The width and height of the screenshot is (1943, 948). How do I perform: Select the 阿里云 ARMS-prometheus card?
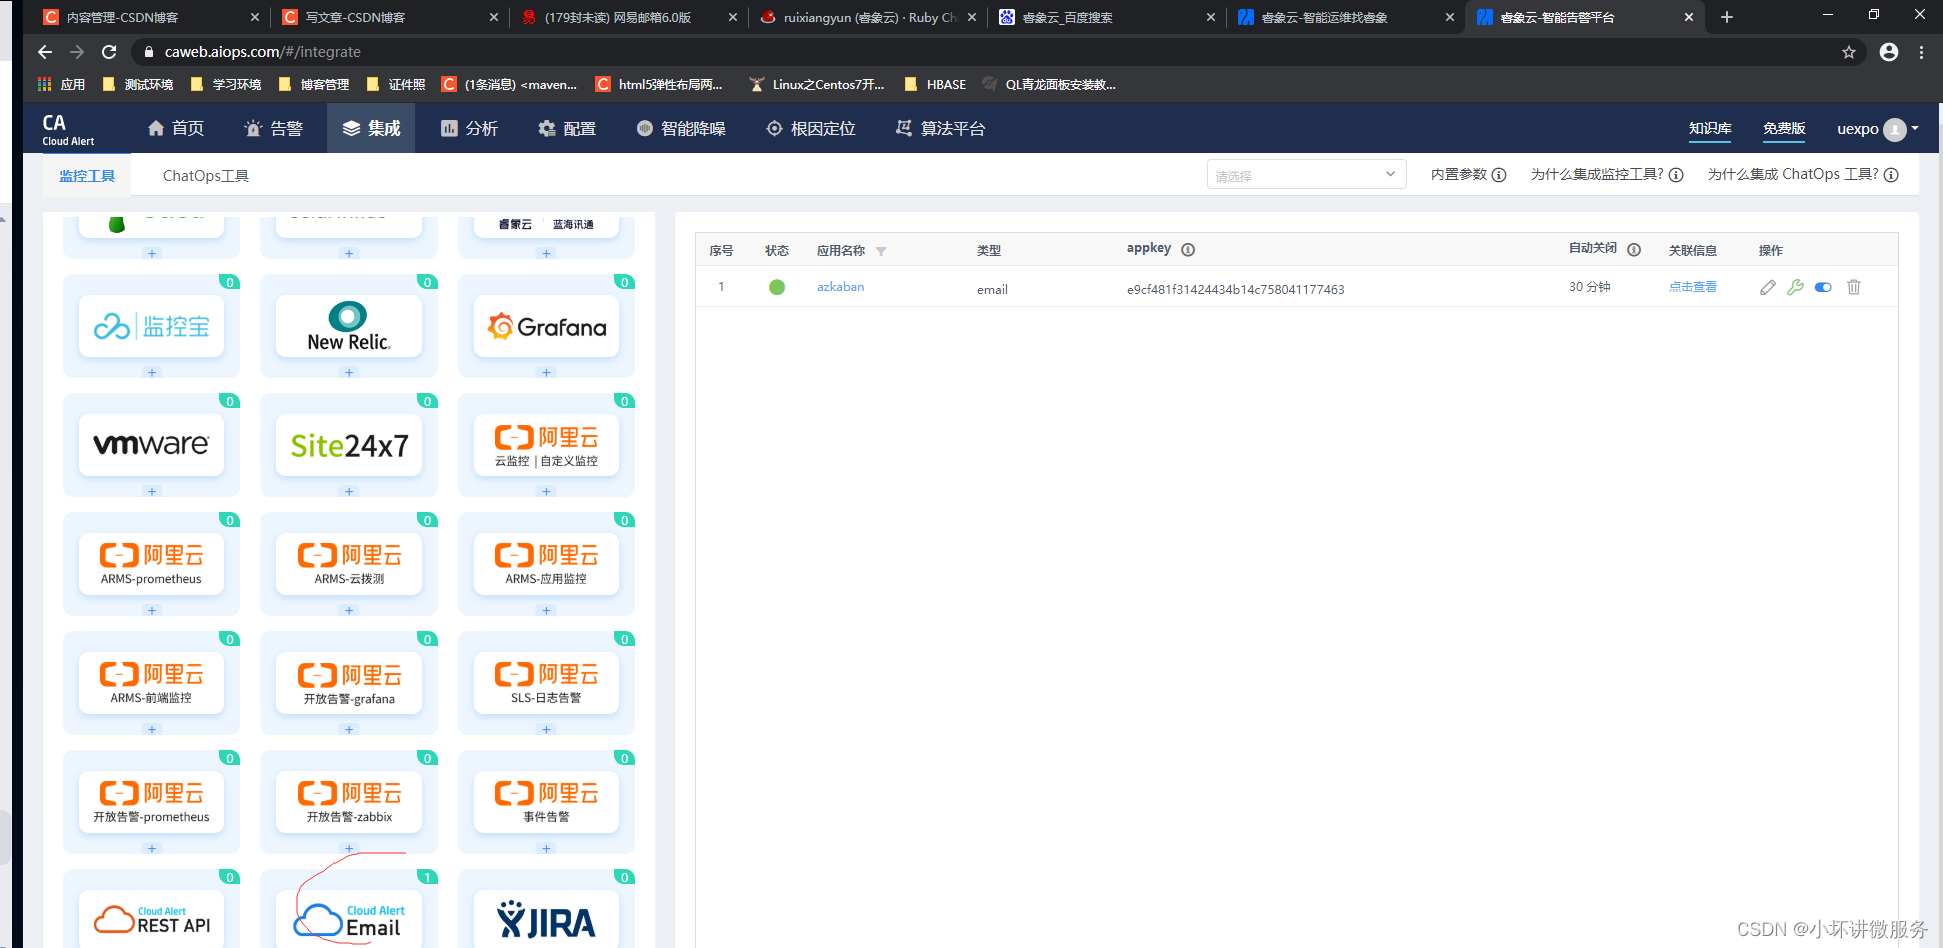click(151, 564)
